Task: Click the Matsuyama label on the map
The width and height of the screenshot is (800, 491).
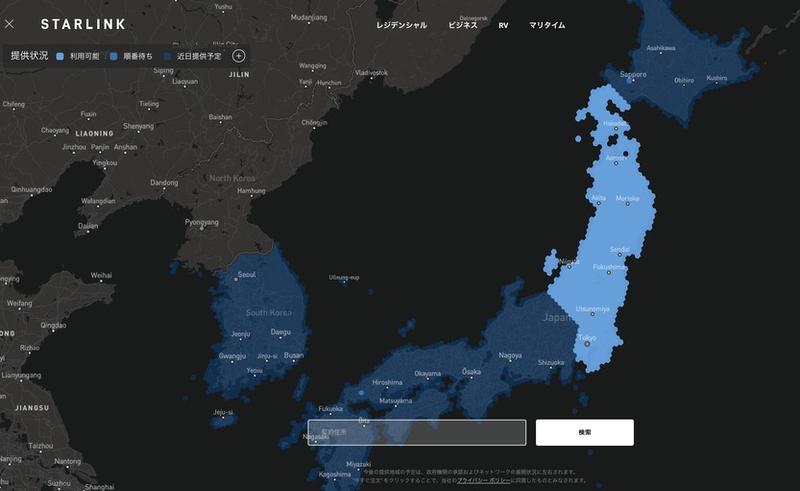Action: coord(395,401)
